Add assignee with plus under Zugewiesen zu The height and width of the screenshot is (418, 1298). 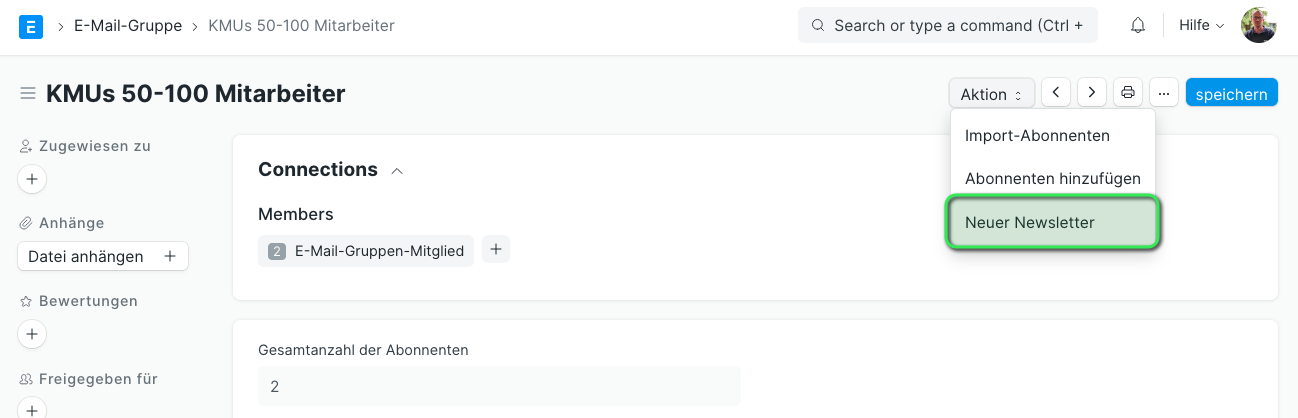(32, 180)
